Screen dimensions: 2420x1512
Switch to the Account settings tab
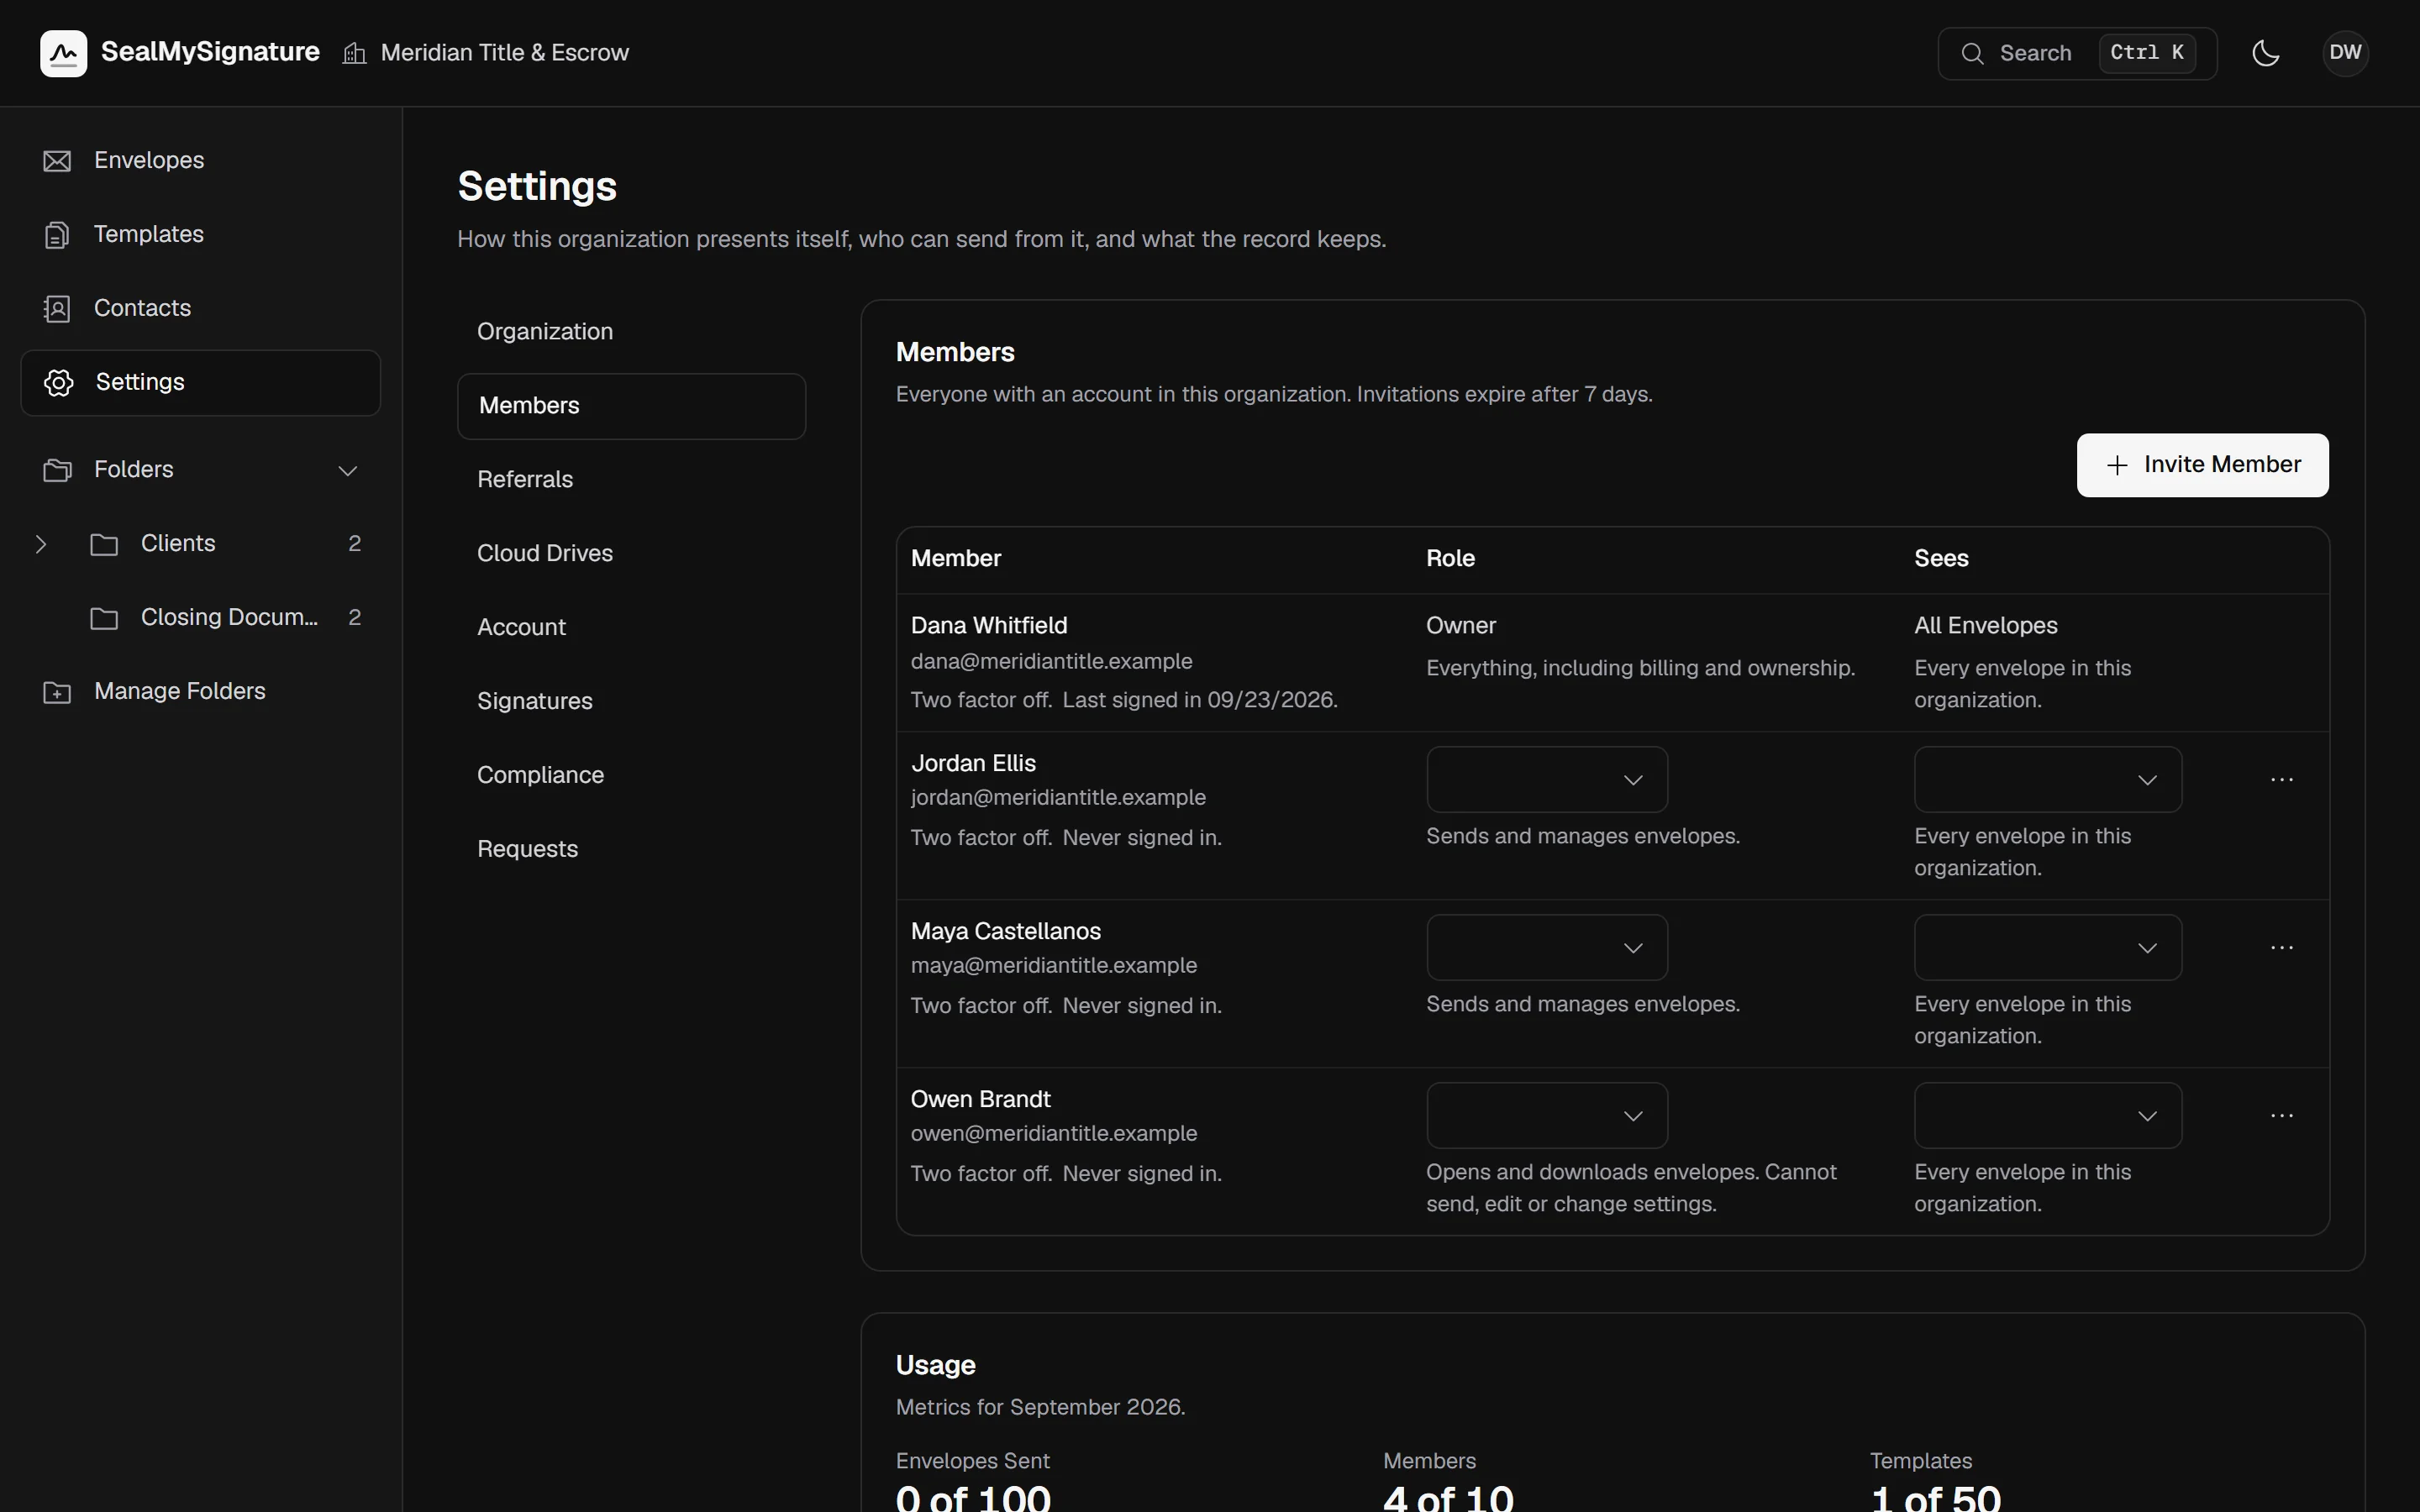(x=632, y=628)
